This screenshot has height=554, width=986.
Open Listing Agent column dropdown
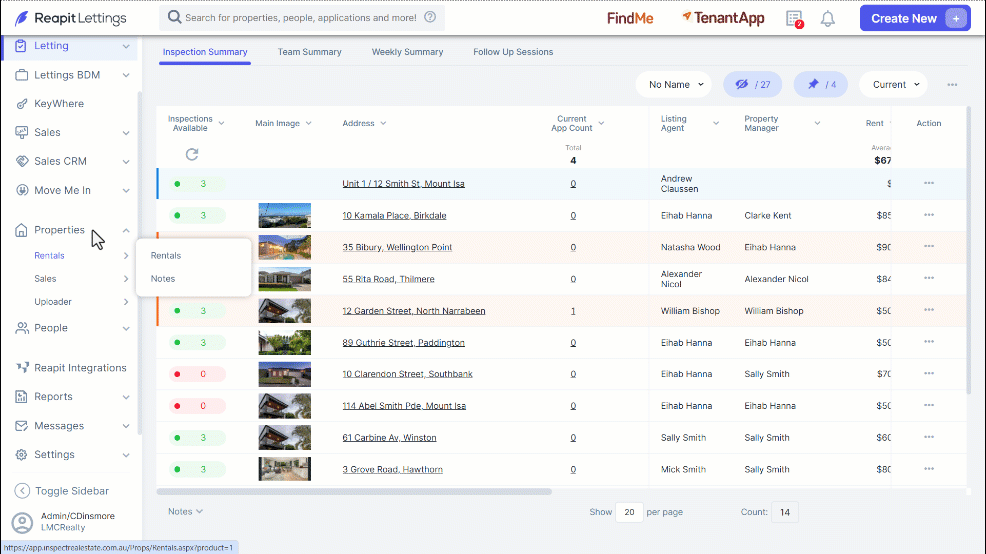(x=716, y=123)
